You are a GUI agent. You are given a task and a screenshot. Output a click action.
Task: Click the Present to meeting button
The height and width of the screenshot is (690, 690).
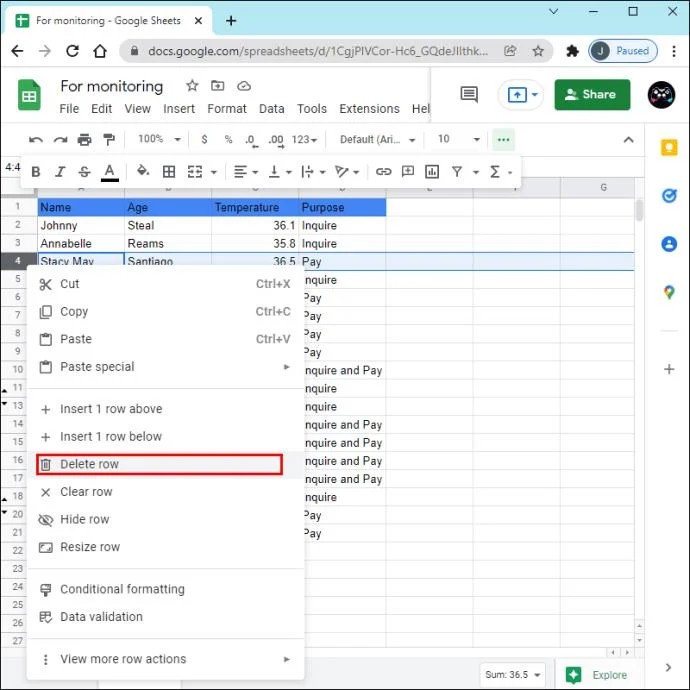[x=521, y=95]
